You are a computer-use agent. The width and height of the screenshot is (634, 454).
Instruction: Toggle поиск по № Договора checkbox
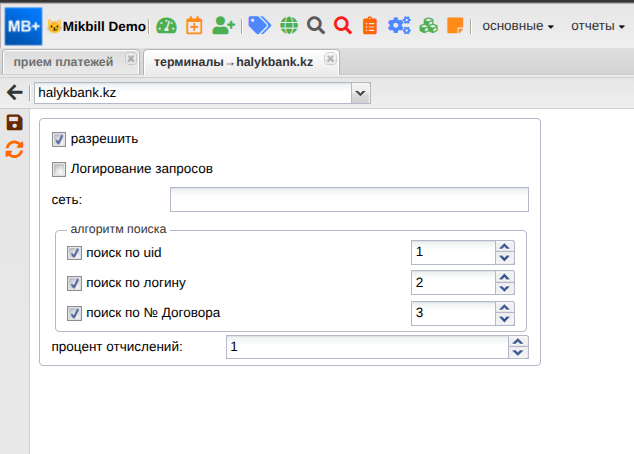(x=74, y=313)
